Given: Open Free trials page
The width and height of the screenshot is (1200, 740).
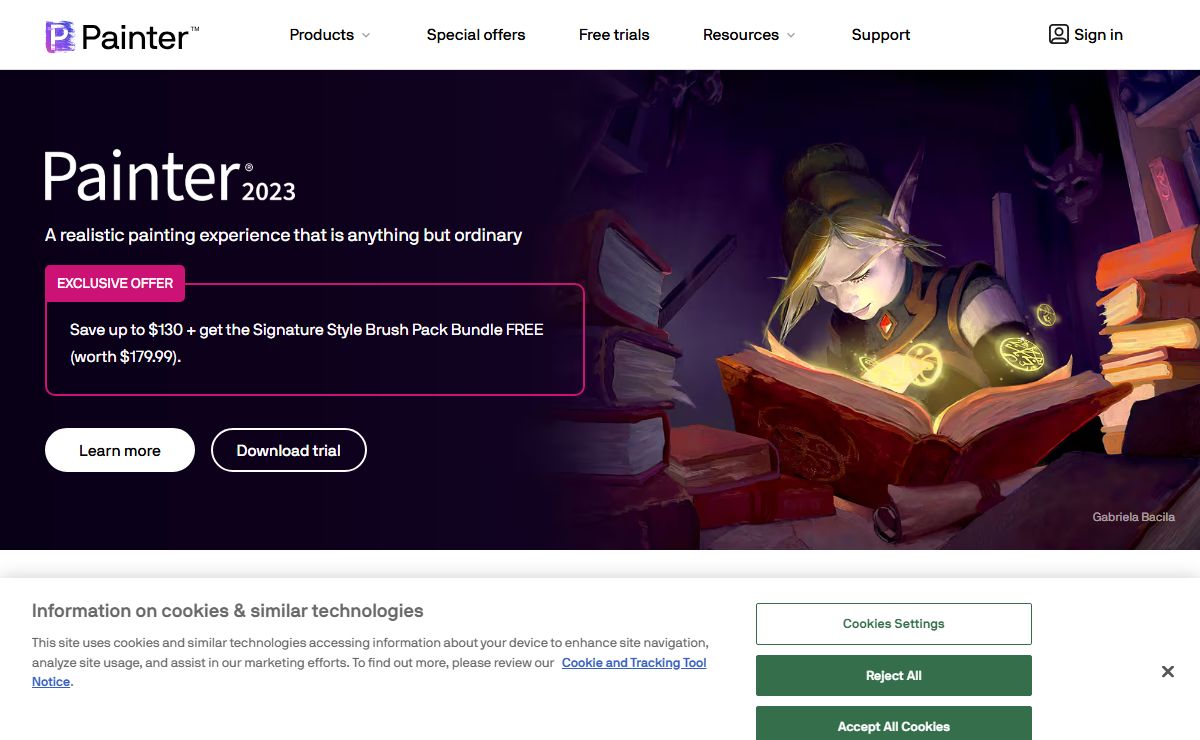Looking at the screenshot, I should pos(614,35).
